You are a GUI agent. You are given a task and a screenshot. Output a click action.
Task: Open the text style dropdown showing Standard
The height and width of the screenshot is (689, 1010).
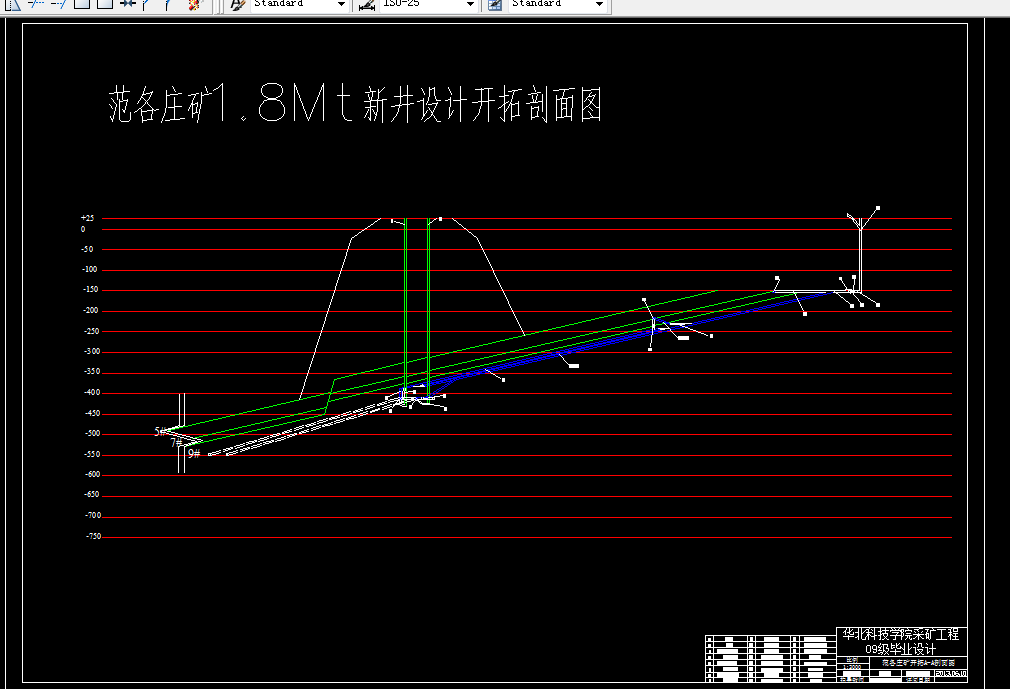coord(298,4)
